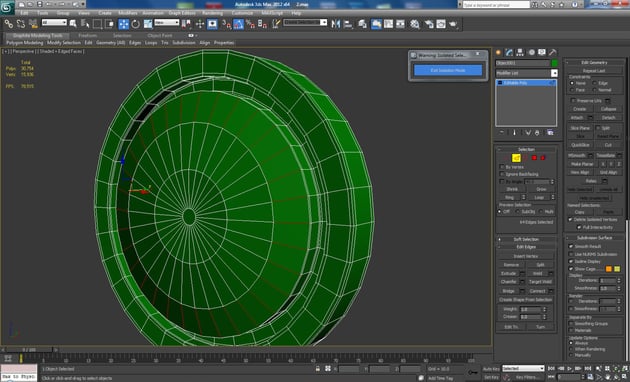This screenshot has height=382, width=630.
Task: Click the Rectangular Selection Region icon
Action: pyautogui.click(x=97, y=24)
